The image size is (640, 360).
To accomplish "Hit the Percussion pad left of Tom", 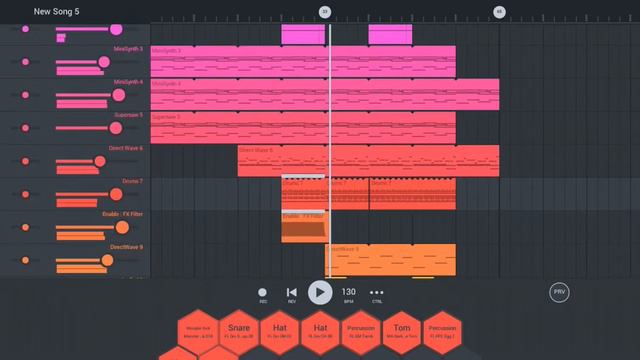I will pyautogui.click(x=361, y=332).
